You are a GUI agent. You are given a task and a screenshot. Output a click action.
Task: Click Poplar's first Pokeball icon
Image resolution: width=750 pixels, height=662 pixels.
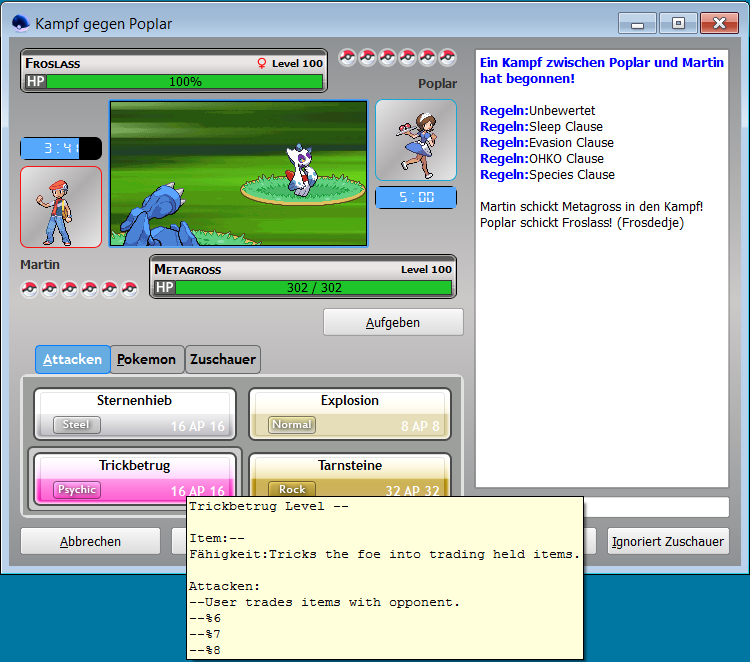[x=347, y=57]
